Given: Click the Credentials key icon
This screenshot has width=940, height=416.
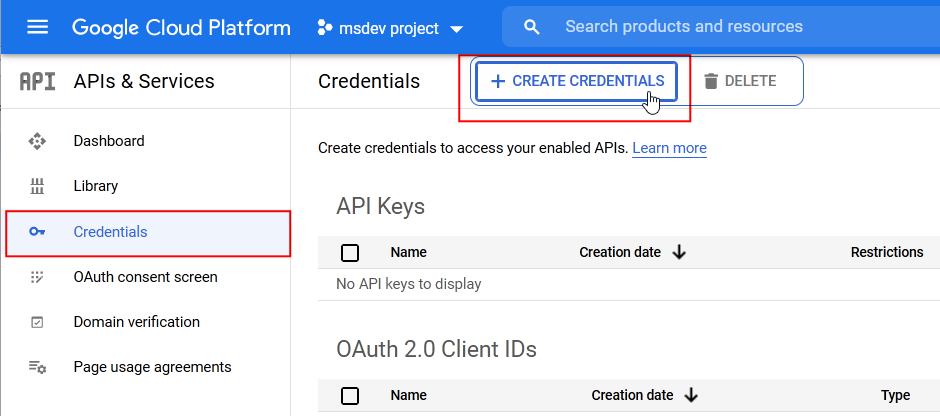Looking at the screenshot, I should 37,232.
